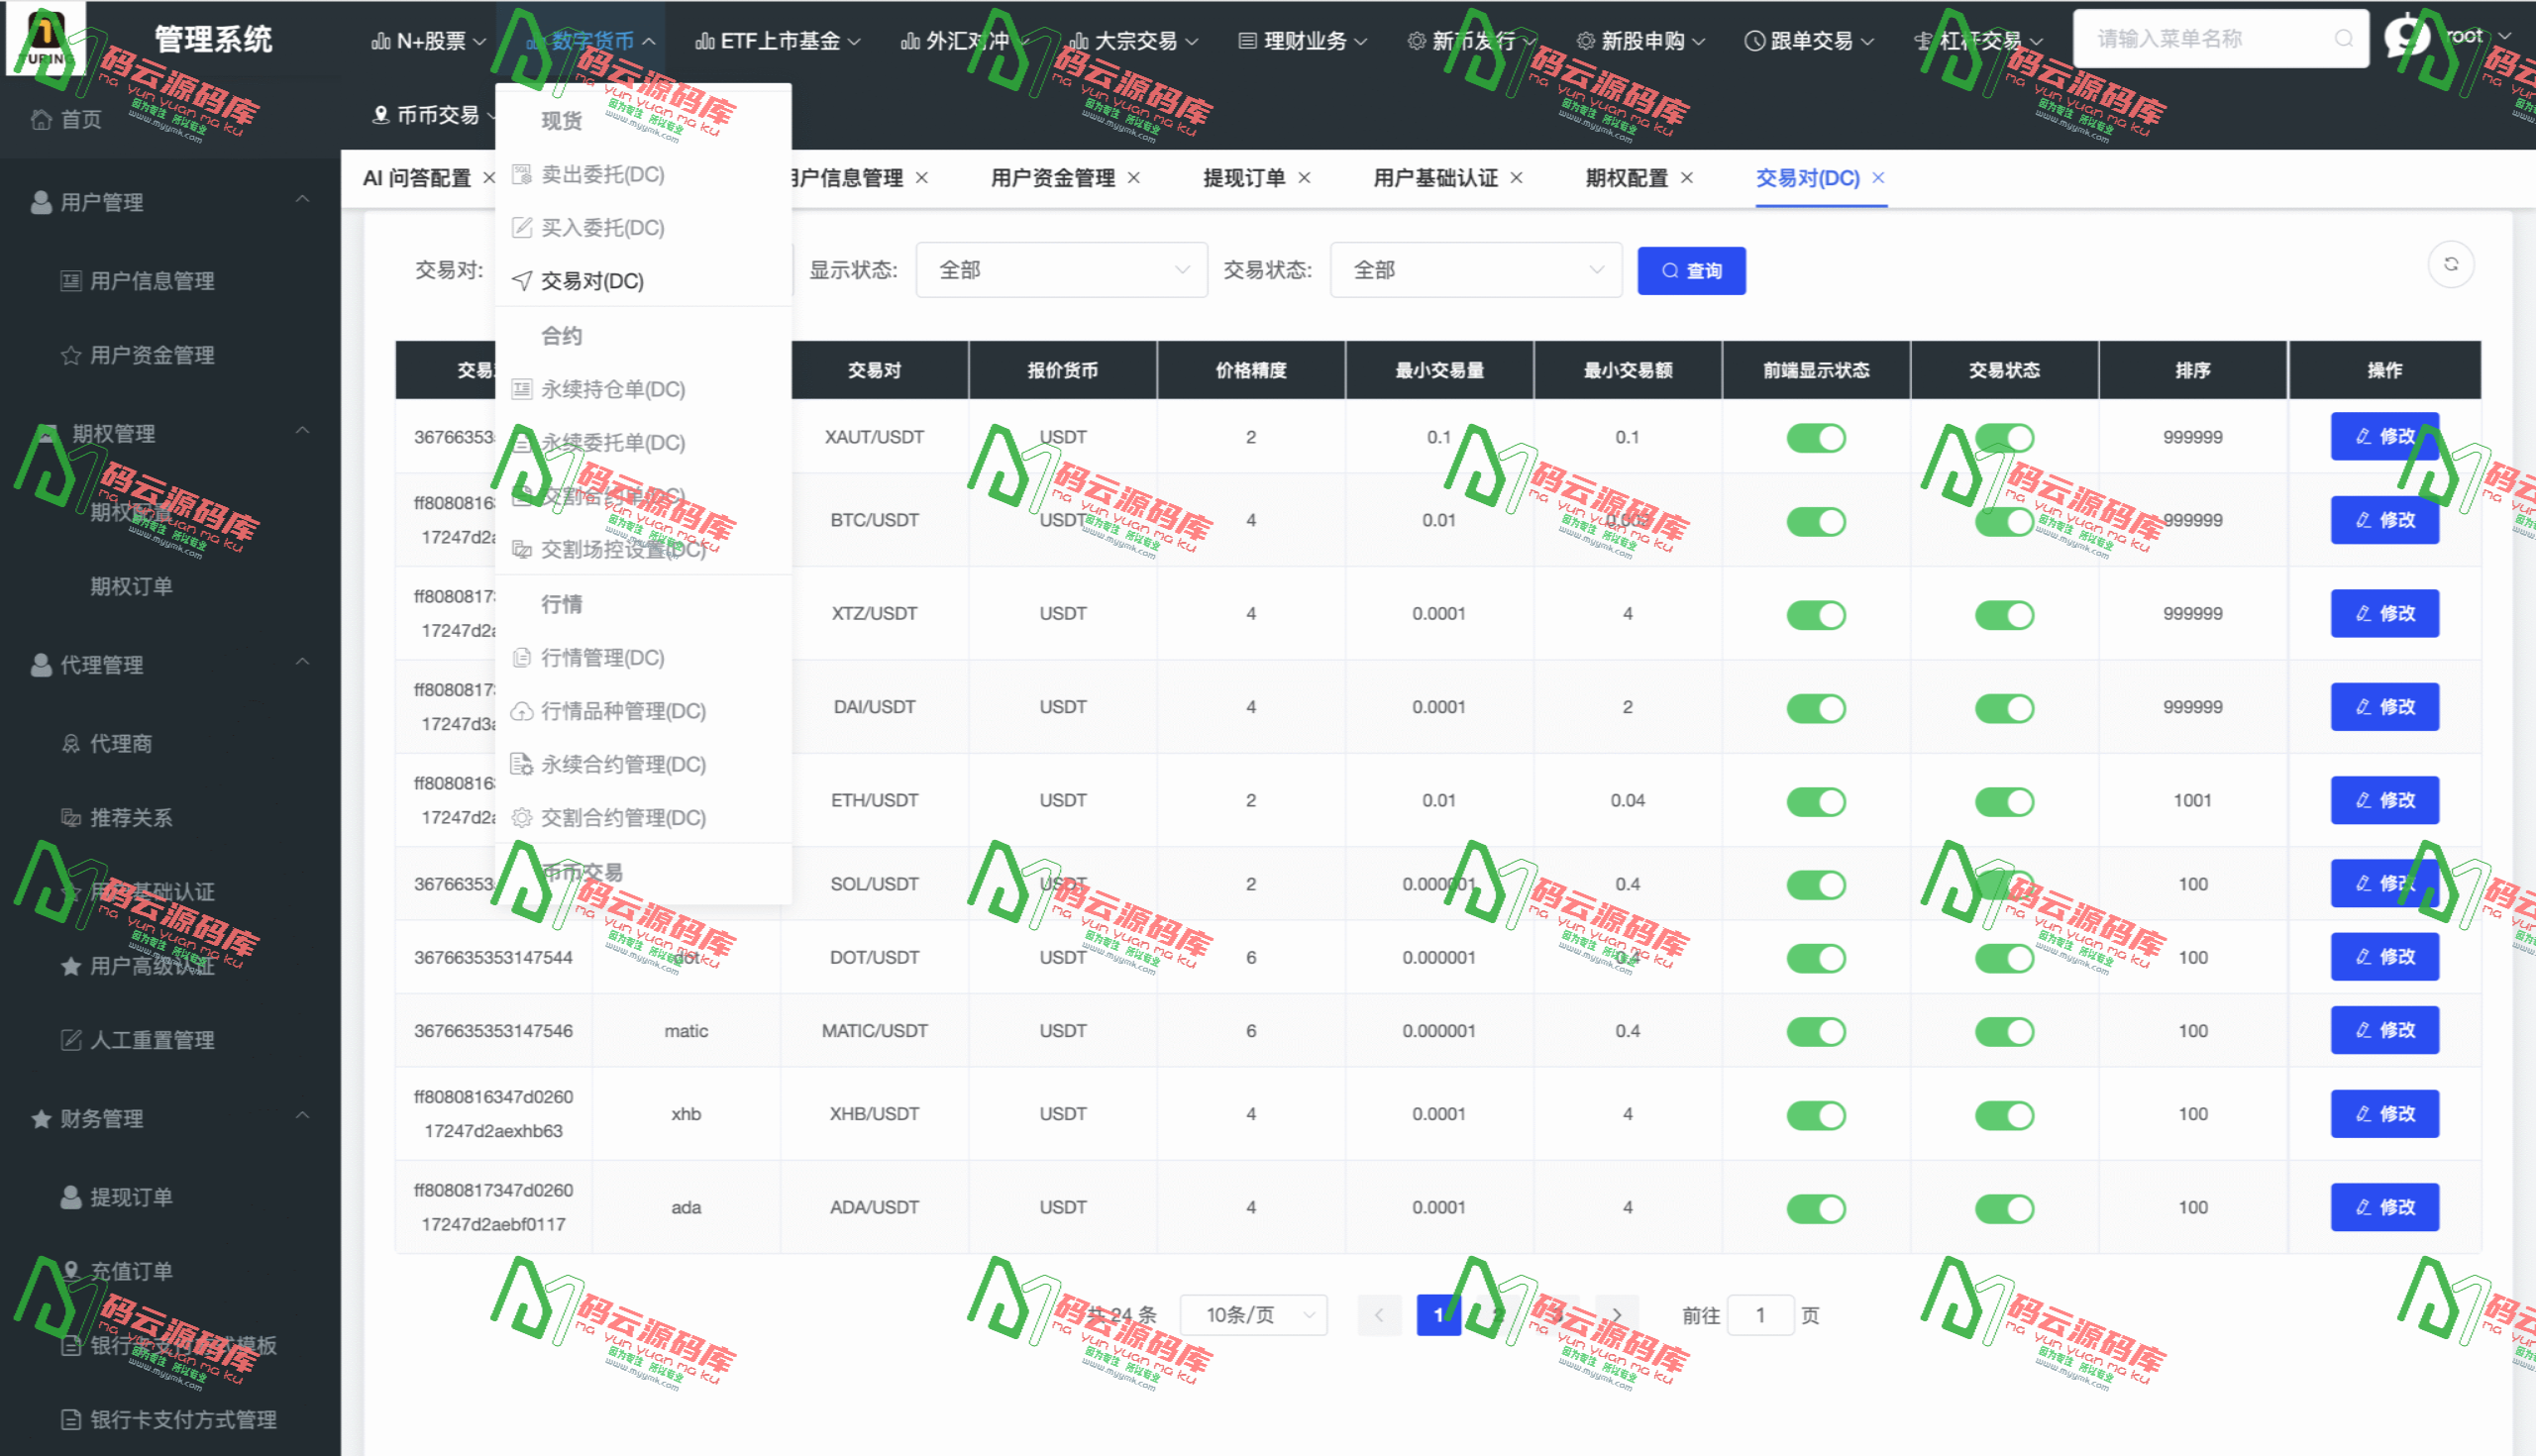Click the menu name search field
This screenshot has width=2536, height=1456.
click(x=2220, y=39)
